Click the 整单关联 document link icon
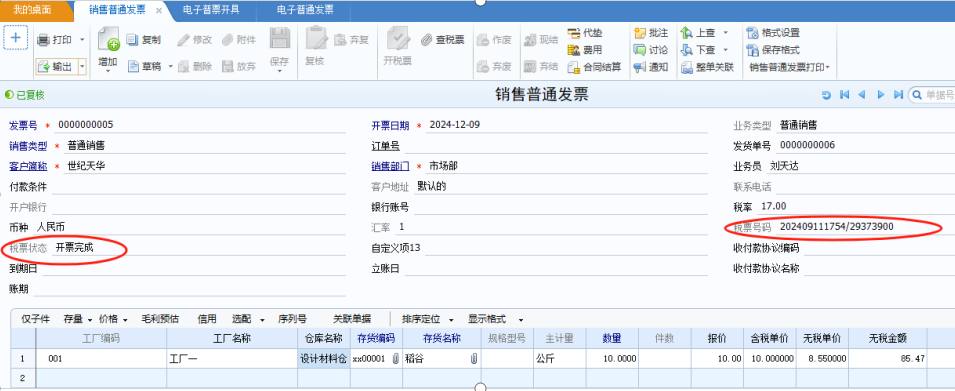The height and width of the screenshot is (391, 955). point(686,67)
